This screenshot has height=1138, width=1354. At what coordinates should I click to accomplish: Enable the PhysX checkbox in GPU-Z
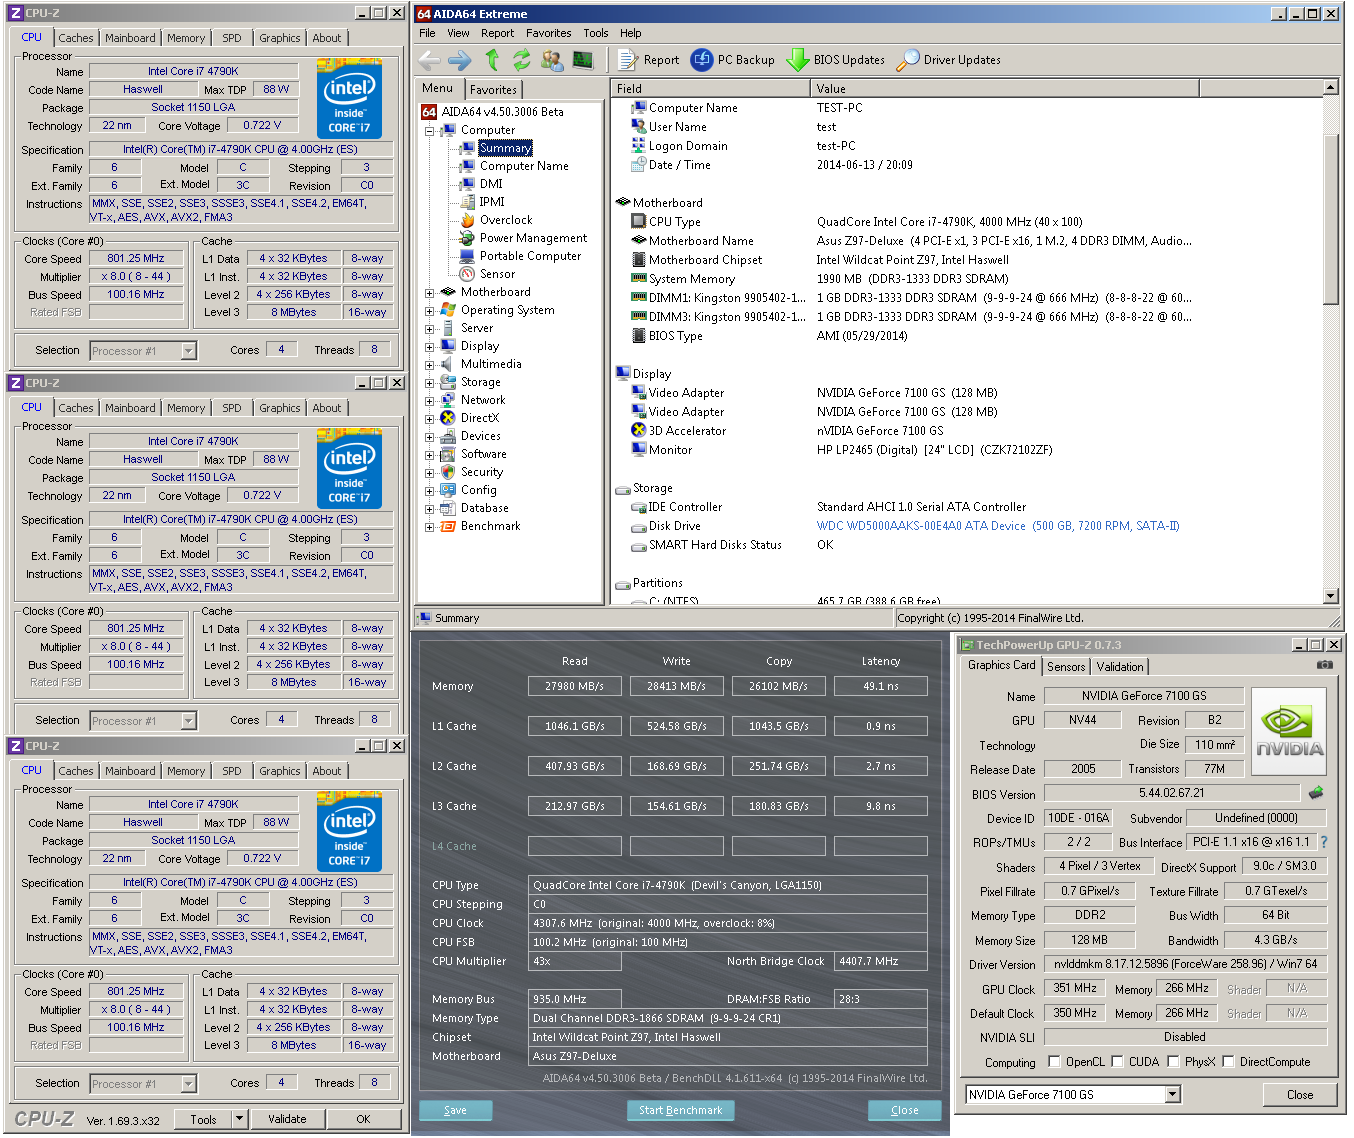1172,1062
